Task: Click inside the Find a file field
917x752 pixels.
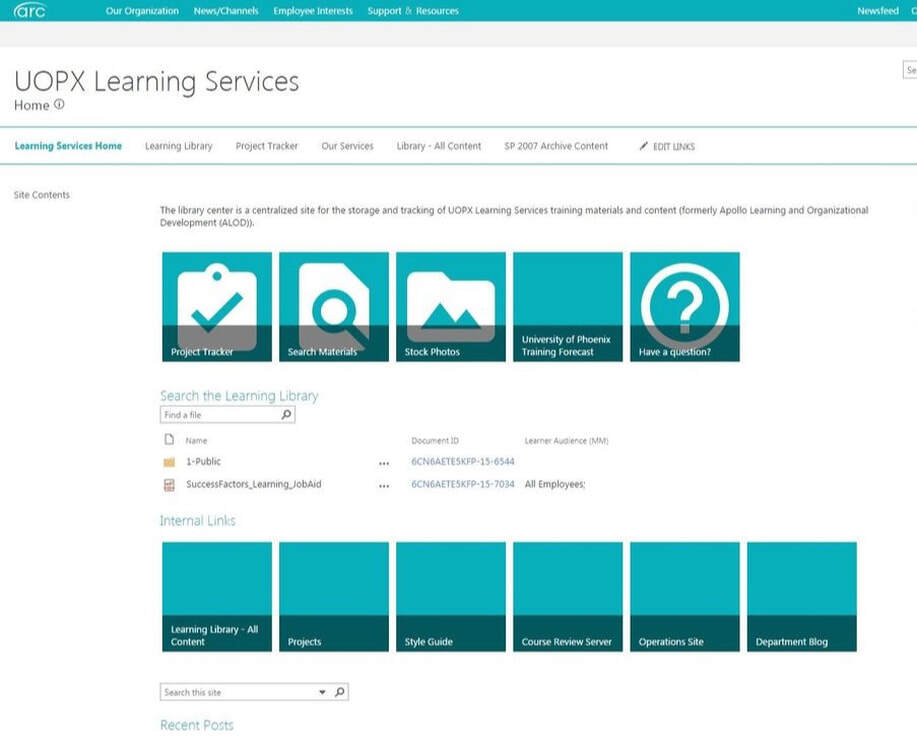Action: tap(220, 415)
